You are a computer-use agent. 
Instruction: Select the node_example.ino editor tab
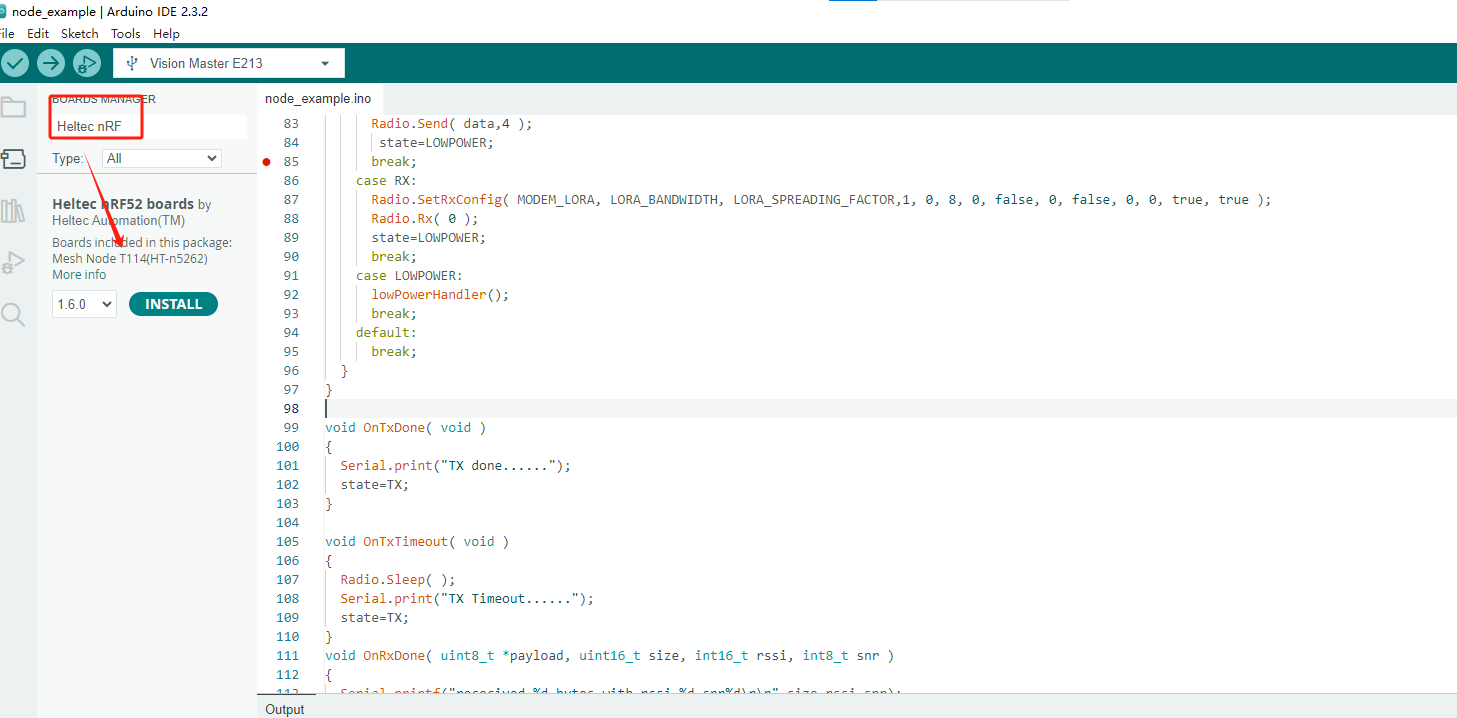318,99
